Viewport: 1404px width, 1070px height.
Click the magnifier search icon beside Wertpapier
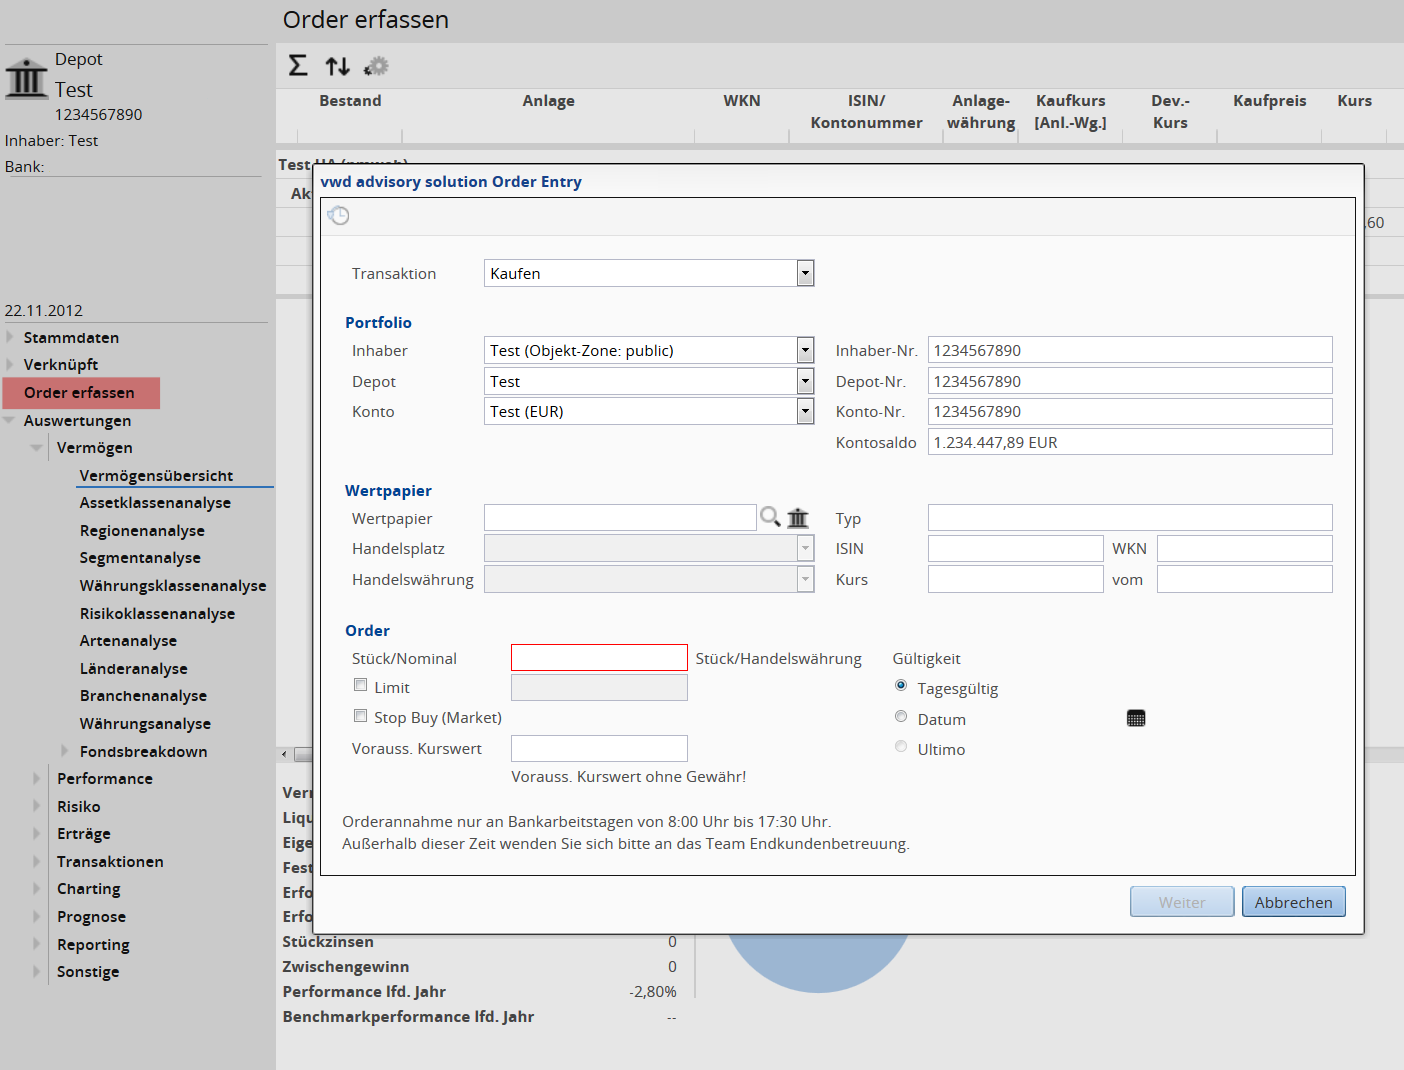(x=770, y=517)
